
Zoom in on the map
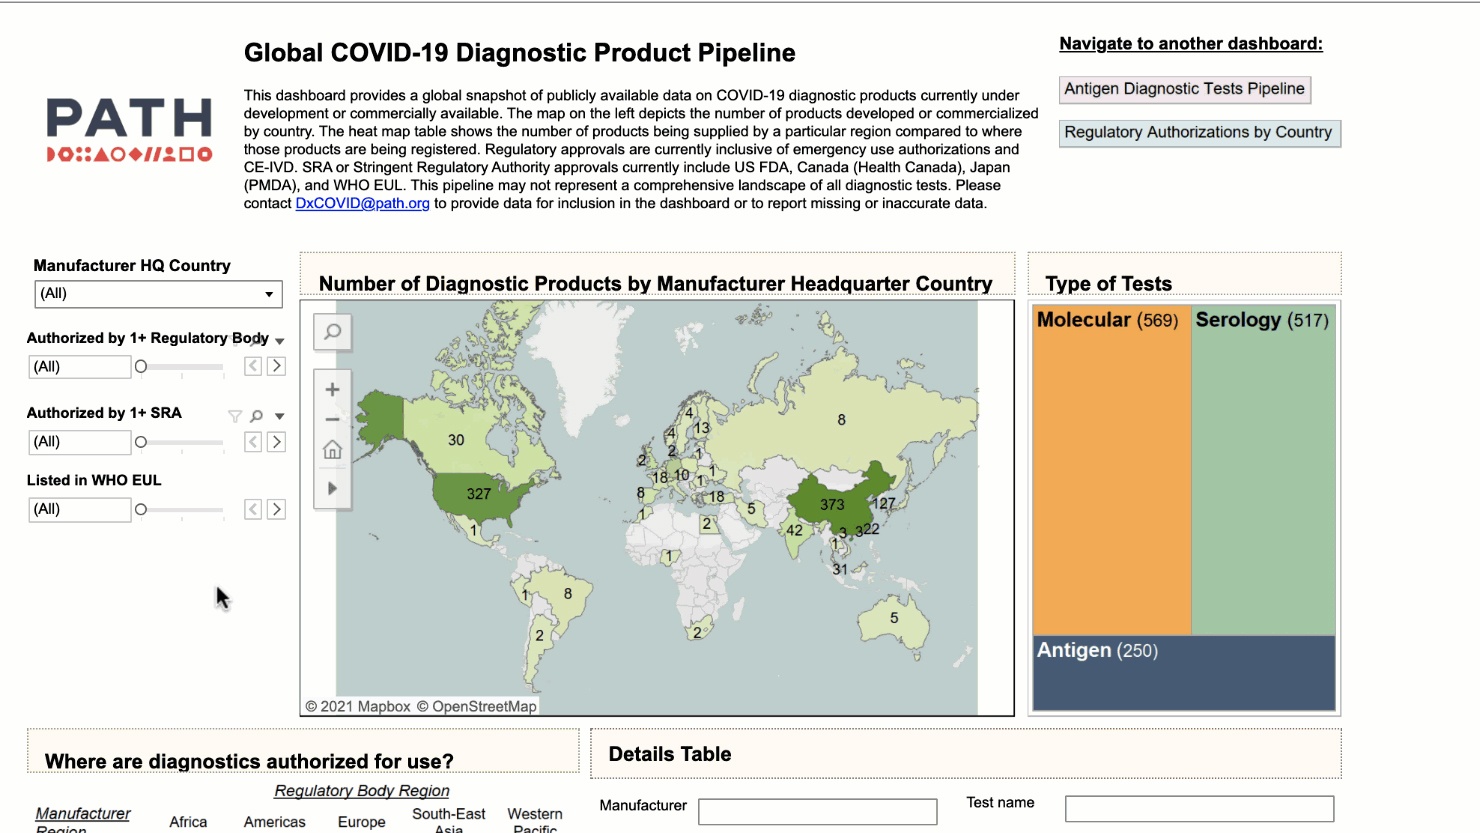[333, 389]
